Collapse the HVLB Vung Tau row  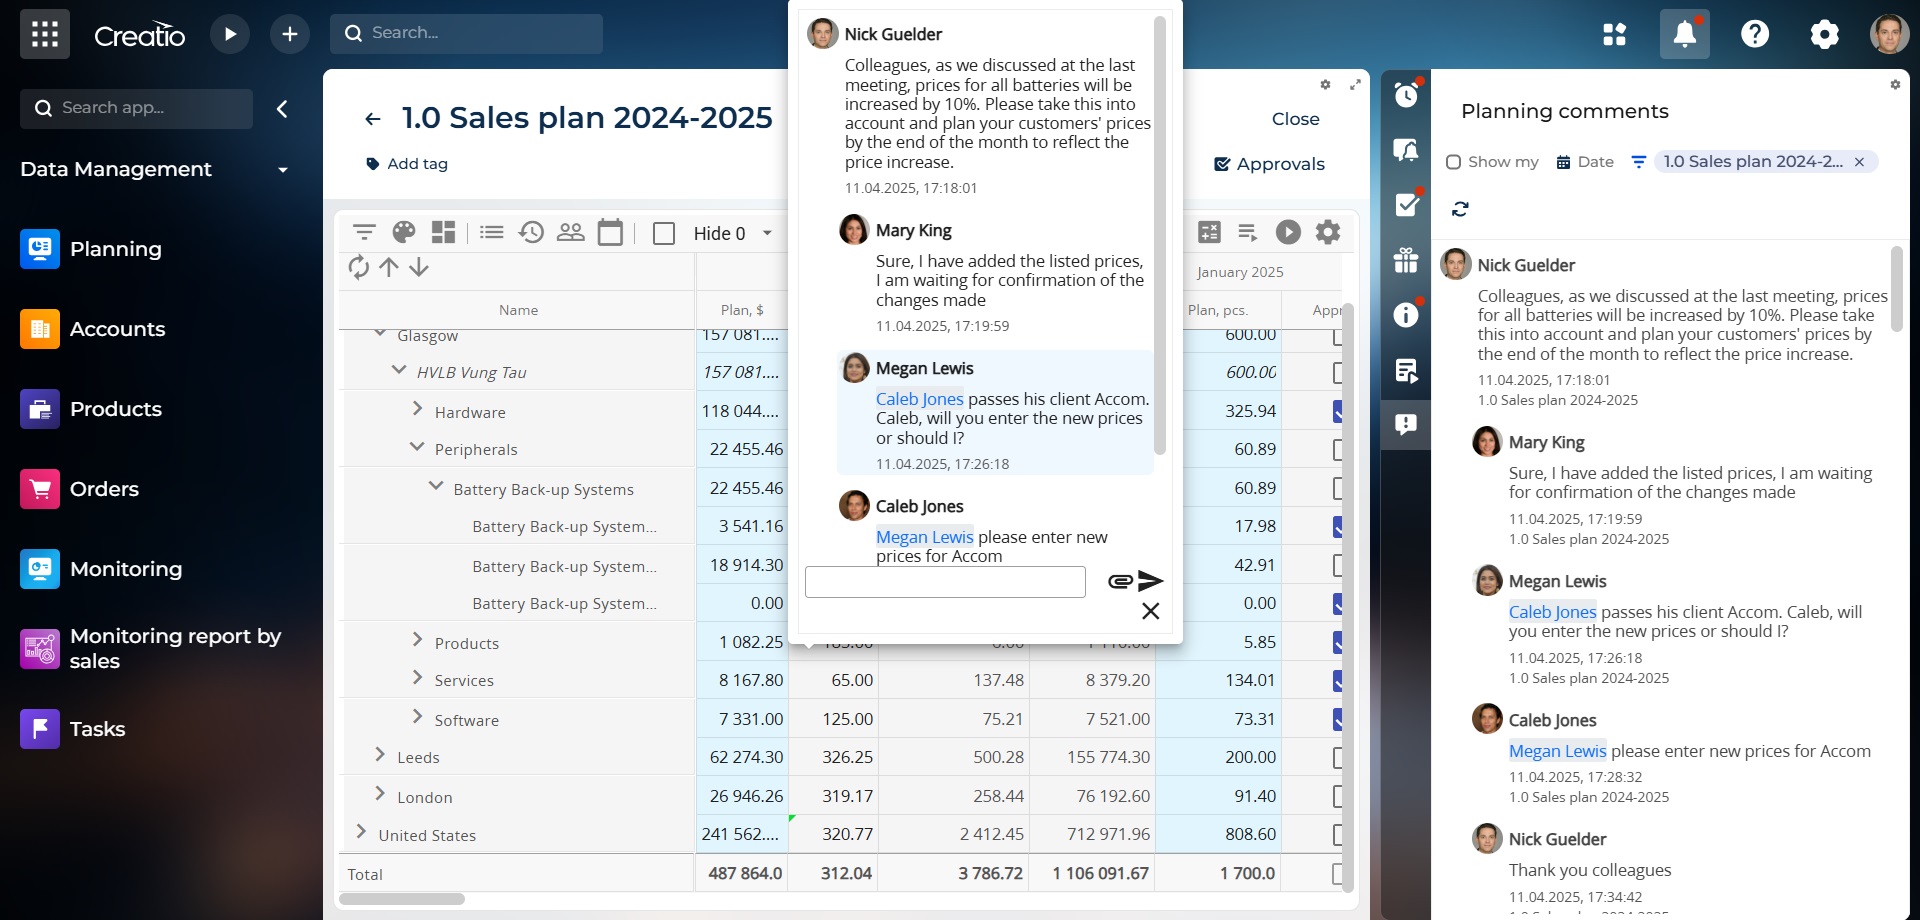[x=398, y=370]
